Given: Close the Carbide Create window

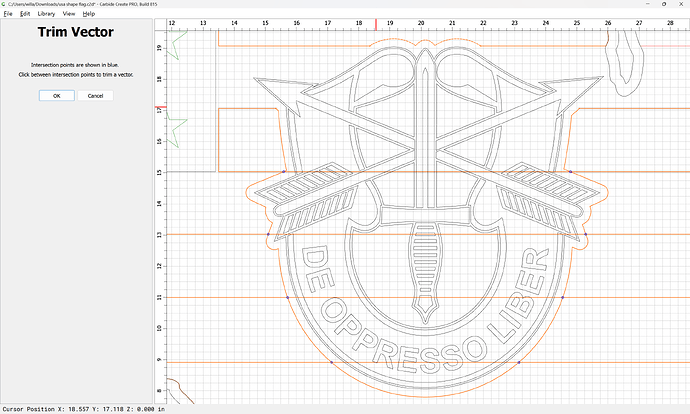Looking at the screenshot, I should (x=680, y=4).
